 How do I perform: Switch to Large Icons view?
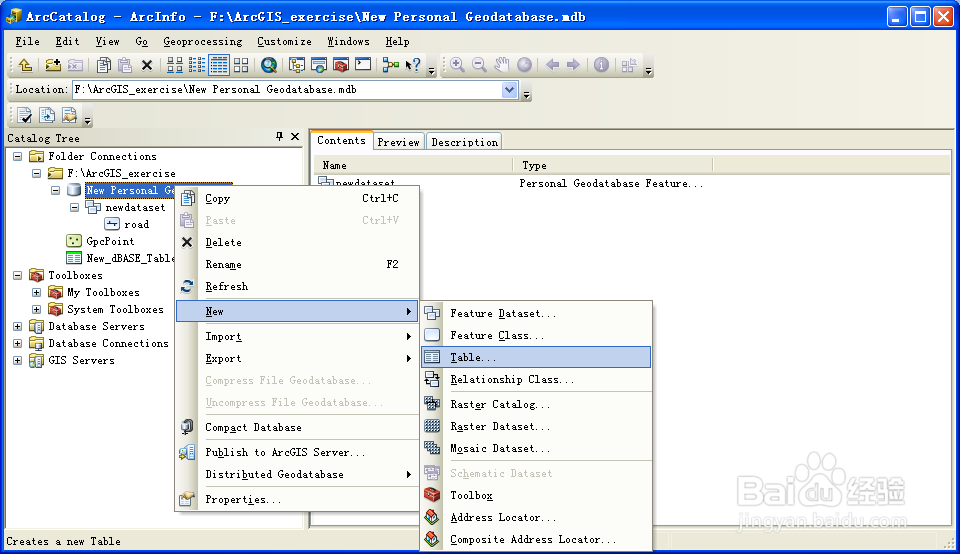click(175, 65)
